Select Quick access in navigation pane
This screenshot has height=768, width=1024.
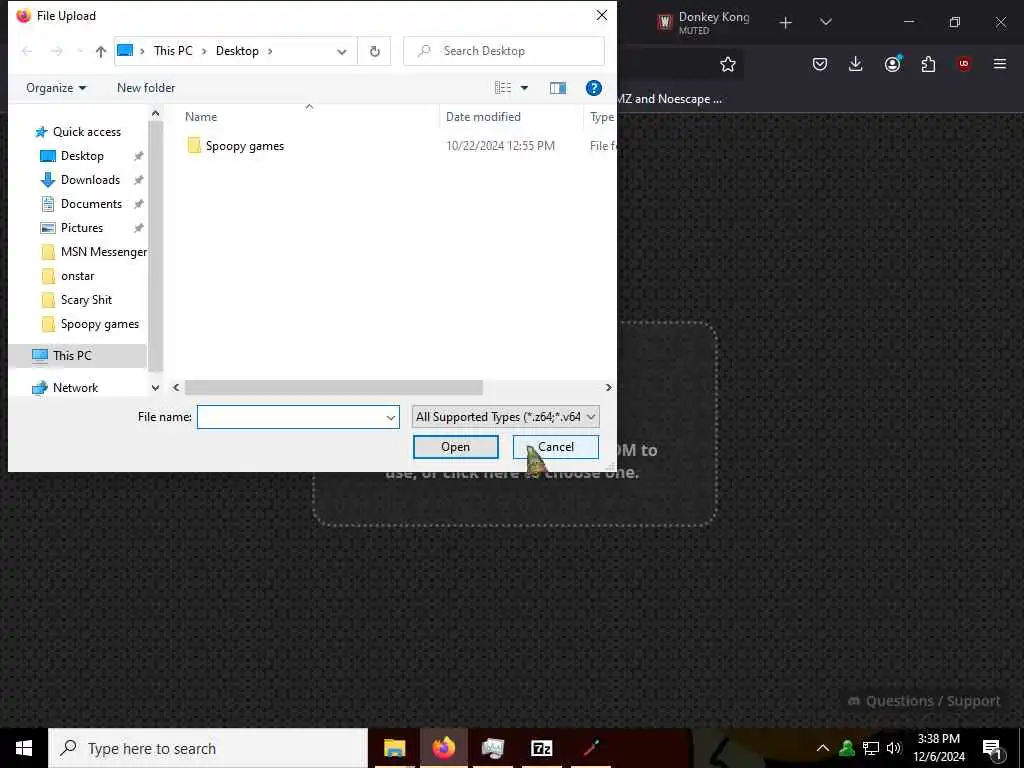(87, 132)
